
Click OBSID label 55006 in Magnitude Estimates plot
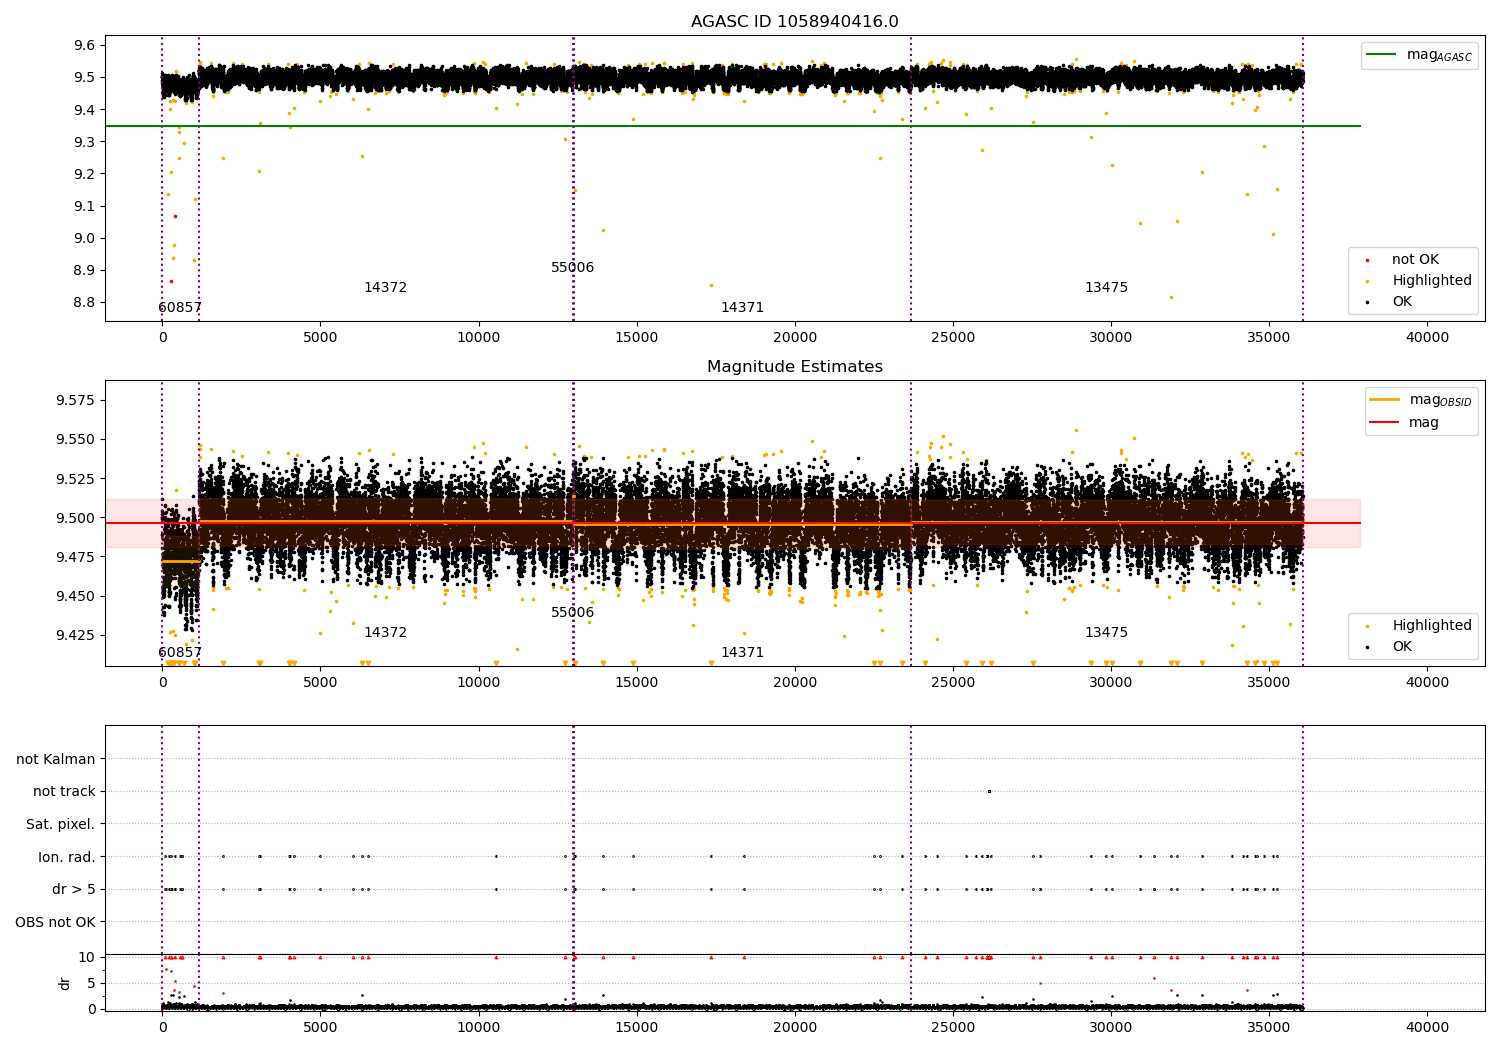pyautogui.click(x=572, y=613)
